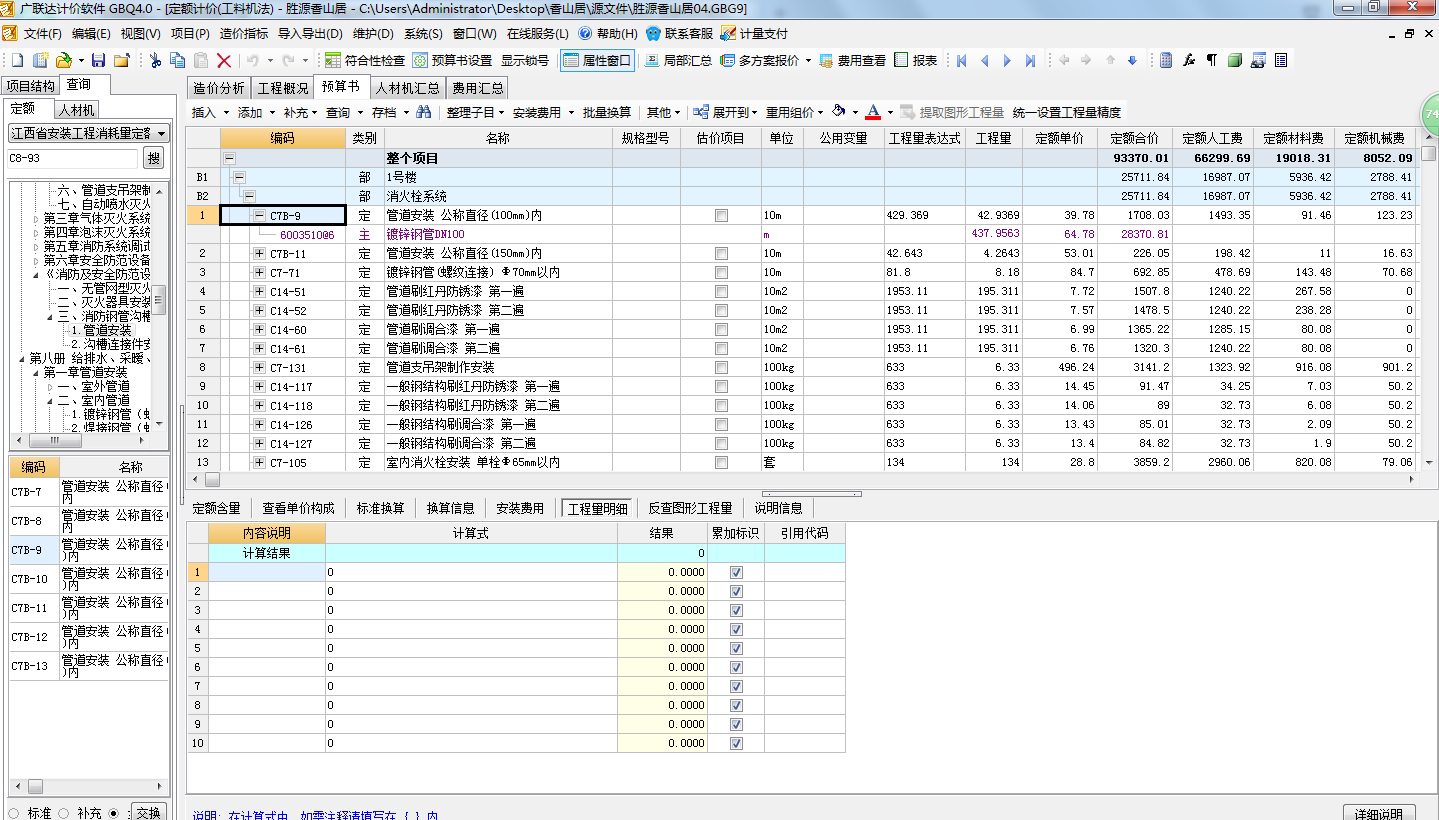Collapse the C7B-9 row expander
1439x820 pixels.
[x=260, y=215]
